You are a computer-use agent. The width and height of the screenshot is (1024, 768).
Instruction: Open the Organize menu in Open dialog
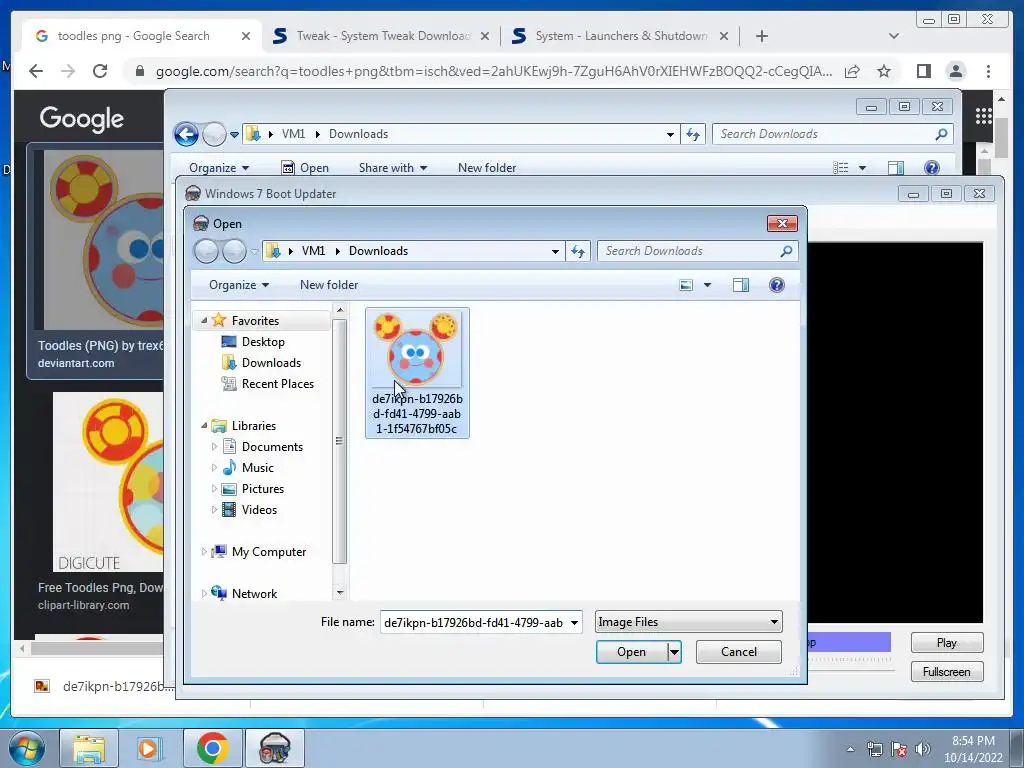(238, 285)
